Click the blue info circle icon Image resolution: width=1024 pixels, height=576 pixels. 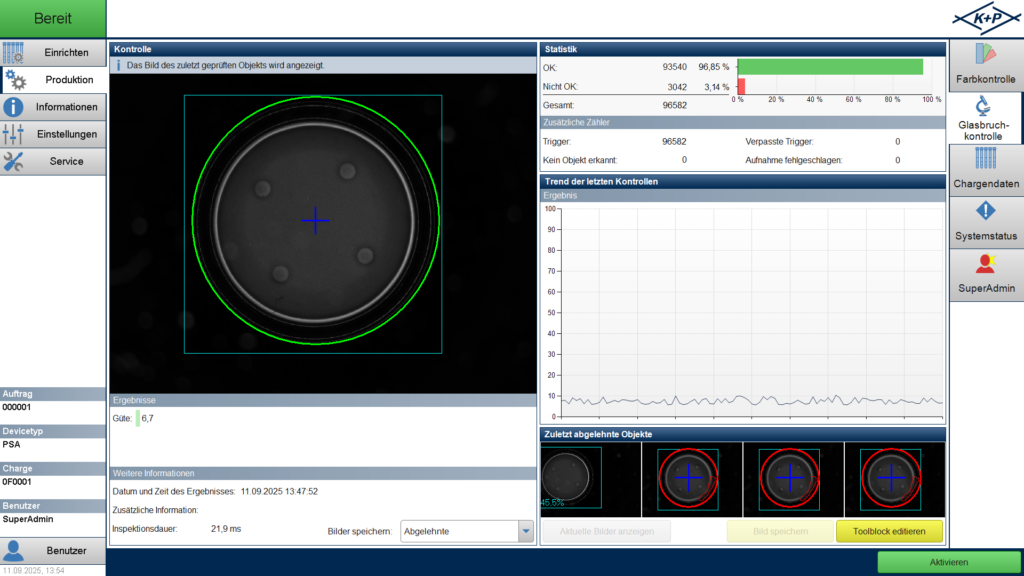[13, 107]
